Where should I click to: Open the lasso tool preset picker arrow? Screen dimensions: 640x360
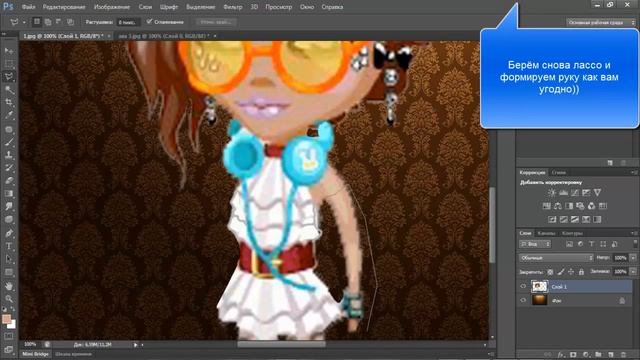point(24,22)
